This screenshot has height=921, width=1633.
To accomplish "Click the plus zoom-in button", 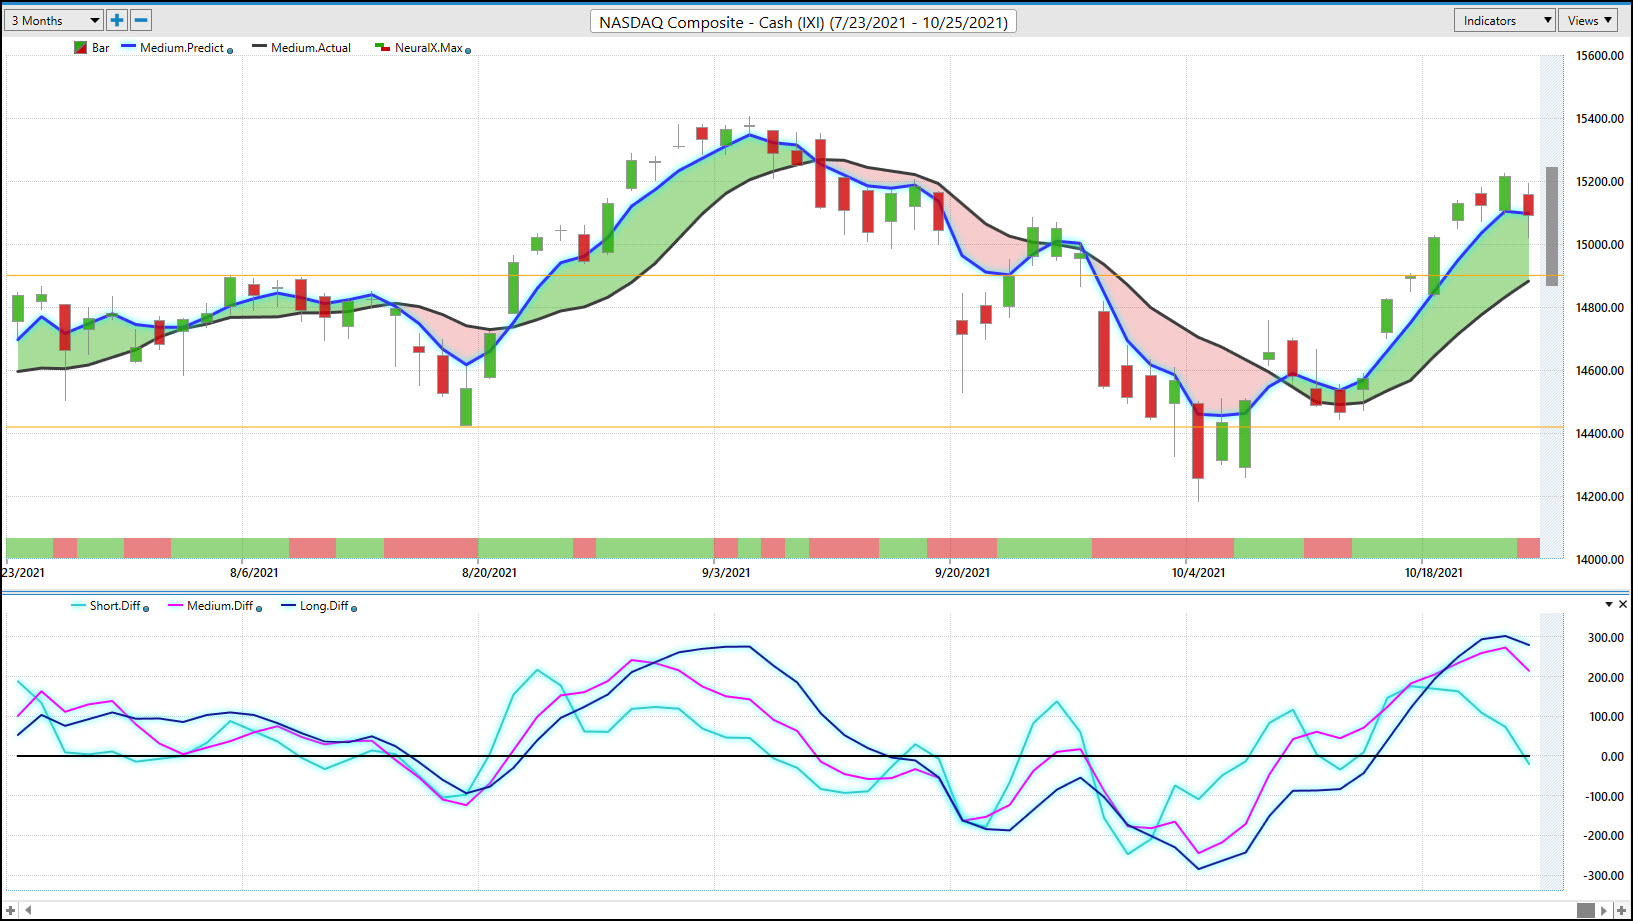I will (x=117, y=20).
